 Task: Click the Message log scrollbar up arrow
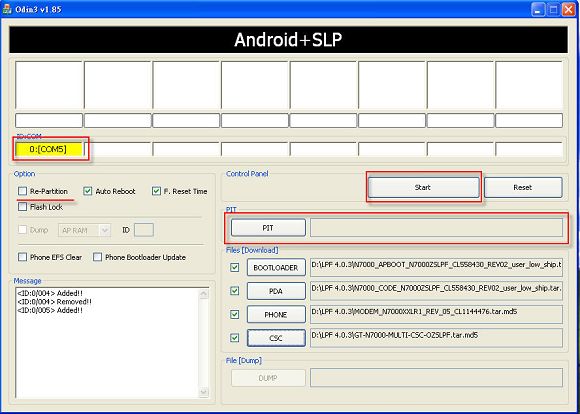point(204,294)
